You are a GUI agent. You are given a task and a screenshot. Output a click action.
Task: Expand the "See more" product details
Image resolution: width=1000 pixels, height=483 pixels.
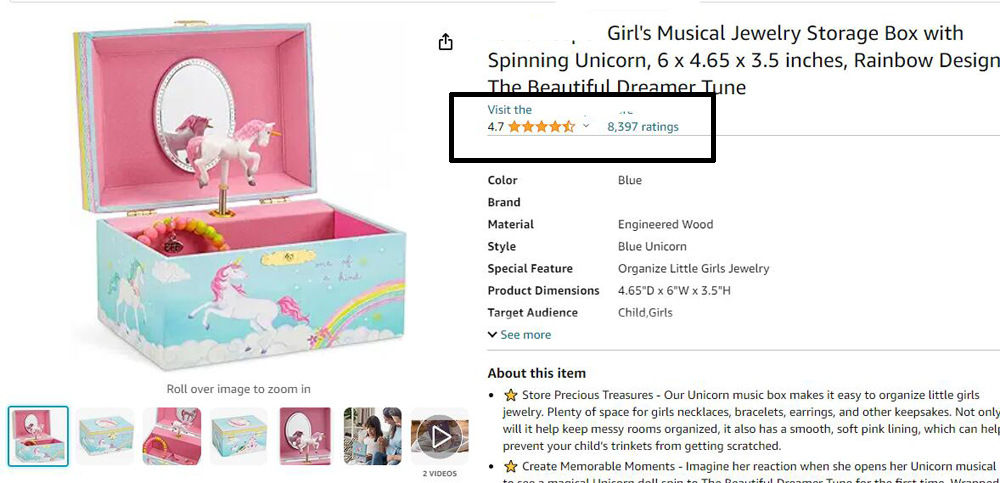tap(519, 335)
